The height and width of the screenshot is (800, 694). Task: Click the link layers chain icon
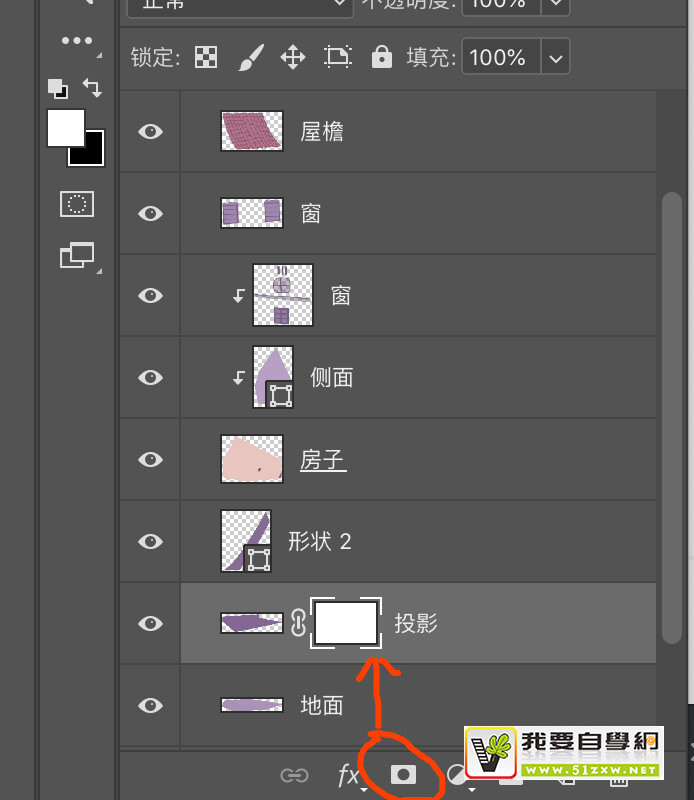pyautogui.click(x=293, y=775)
